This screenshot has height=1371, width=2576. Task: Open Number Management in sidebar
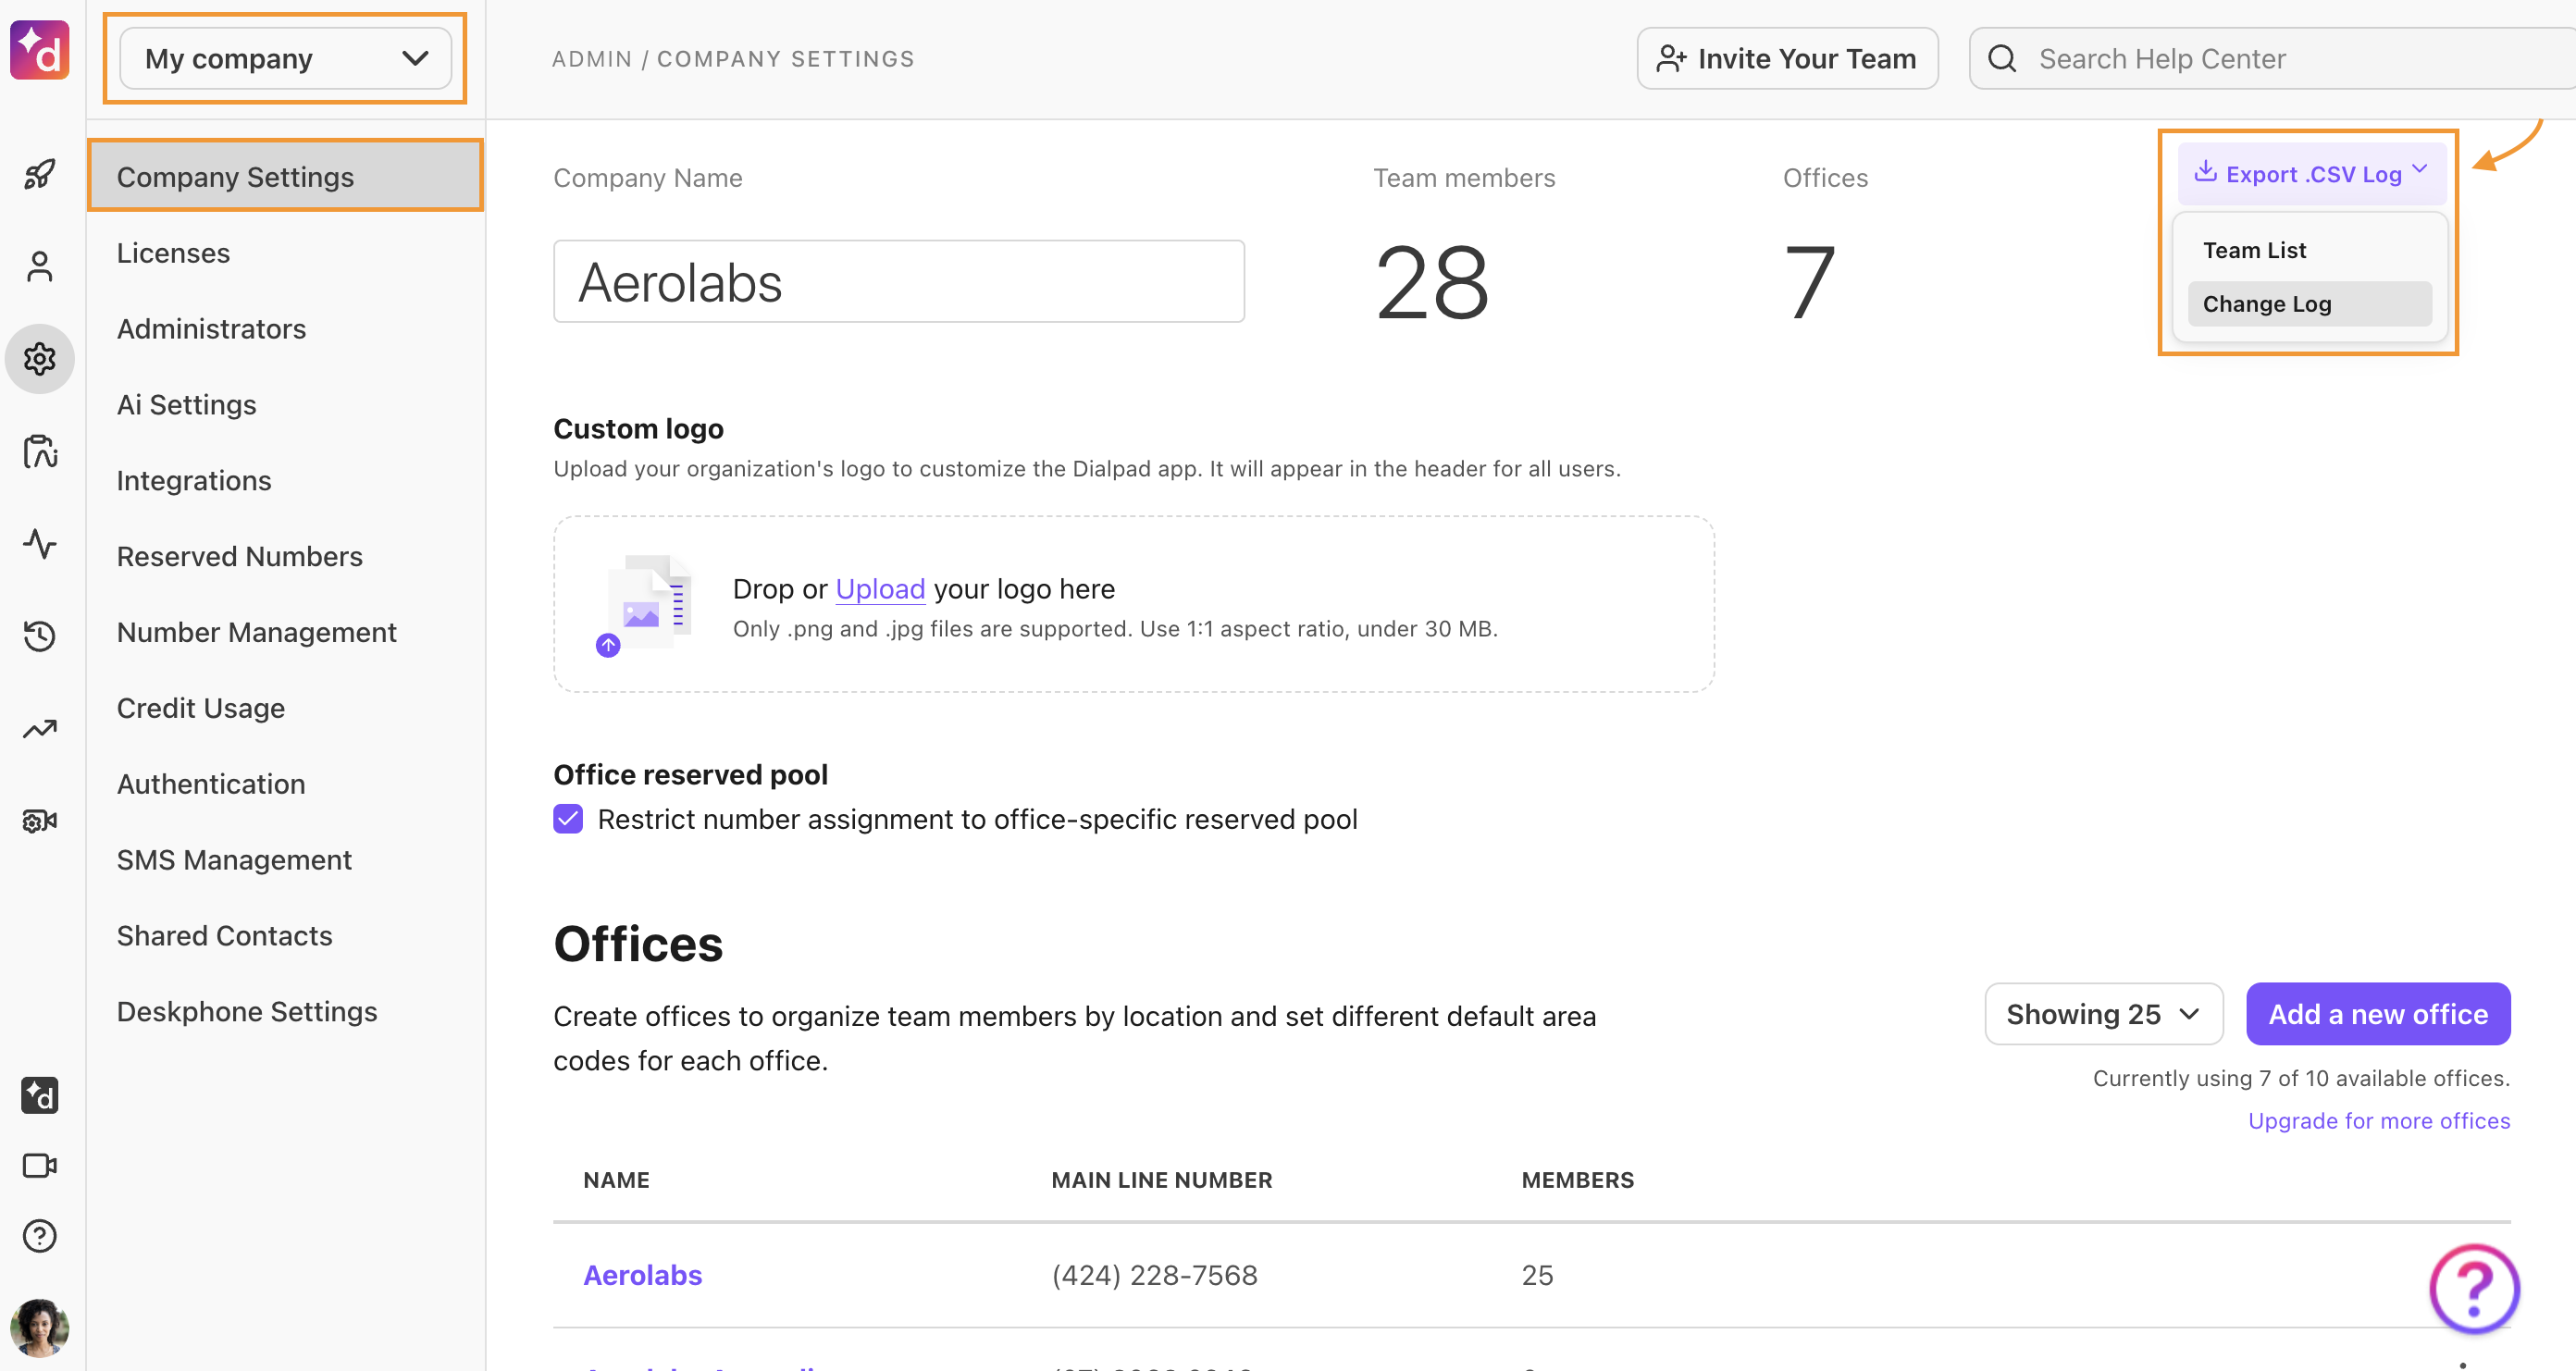[256, 632]
